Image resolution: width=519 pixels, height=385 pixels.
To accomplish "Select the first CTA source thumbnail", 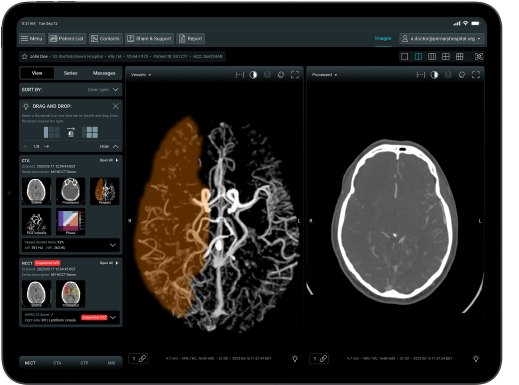I will coord(36,191).
